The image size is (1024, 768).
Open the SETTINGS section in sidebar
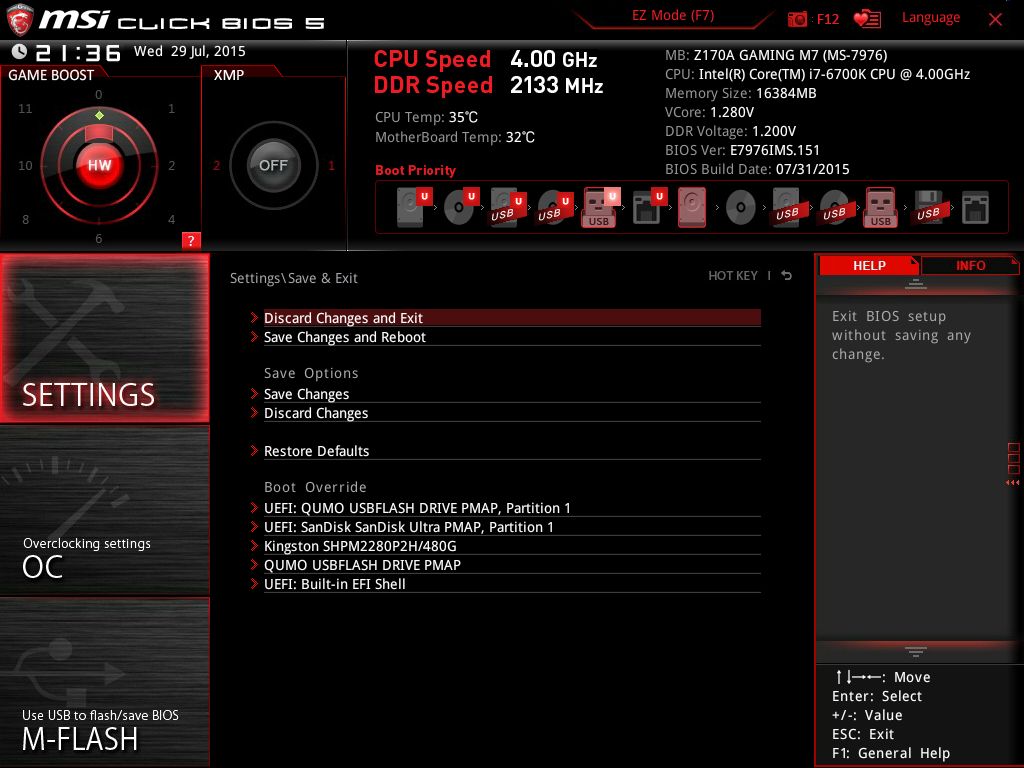pyautogui.click(x=104, y=338)
